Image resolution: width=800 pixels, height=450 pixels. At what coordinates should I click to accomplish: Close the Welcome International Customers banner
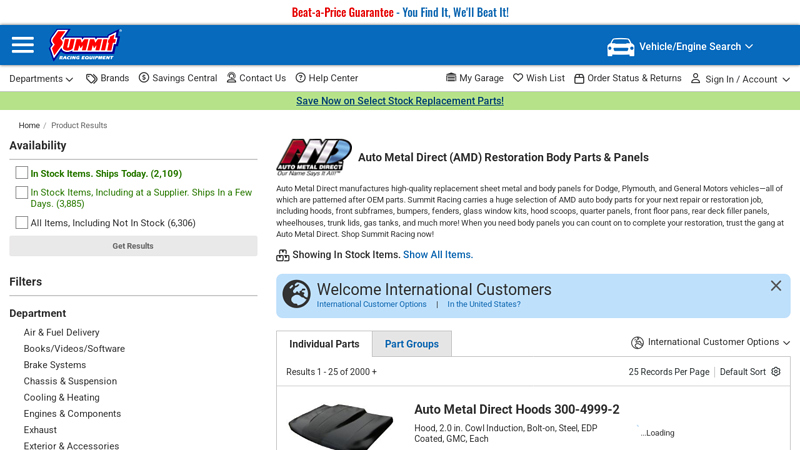tap(776, 286)
